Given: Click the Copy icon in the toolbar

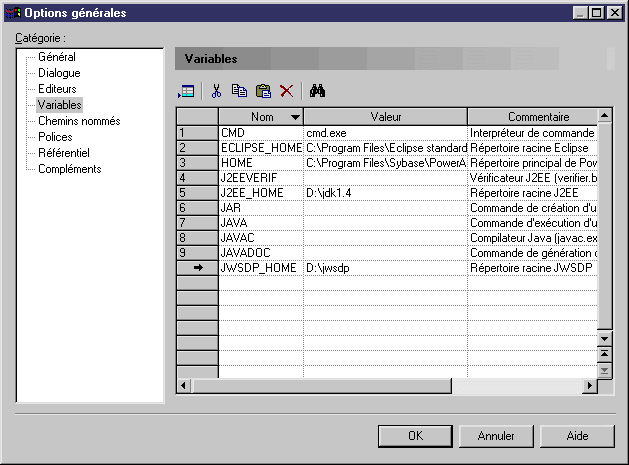Looking at the screenshot, I should point(239,91).
